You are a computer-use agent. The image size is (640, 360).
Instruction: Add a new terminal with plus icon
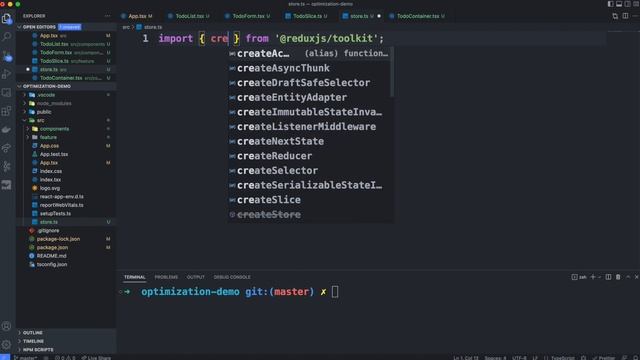tap(593, 277)
